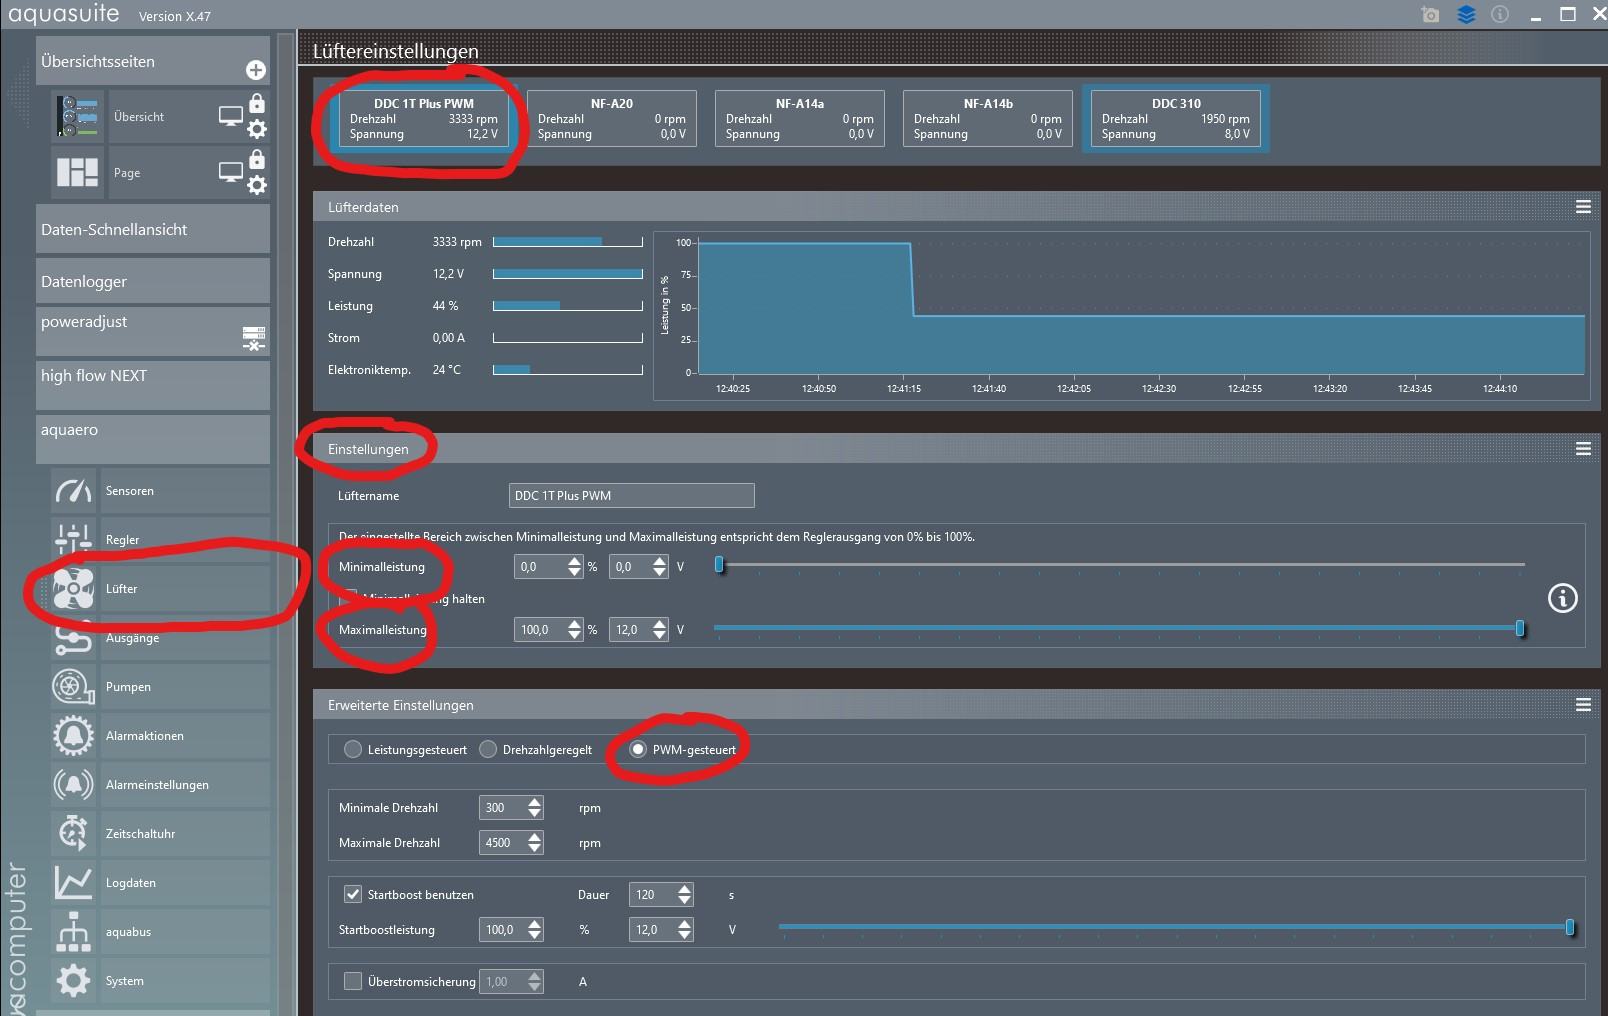
Task: Open the System gear icon
Action: pyautogui.click(x=73, y=981)
